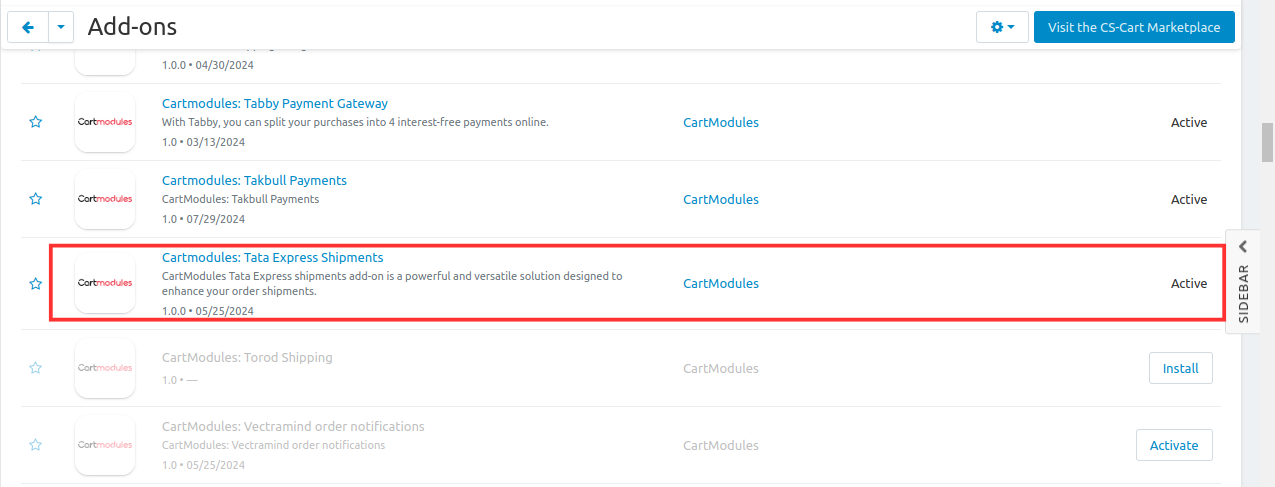Open Cartmodules: Takbull Payments link
Image resolution: width=1275 pixels, height=487 pixels.
pyautogui.click(x=254, y=180)
